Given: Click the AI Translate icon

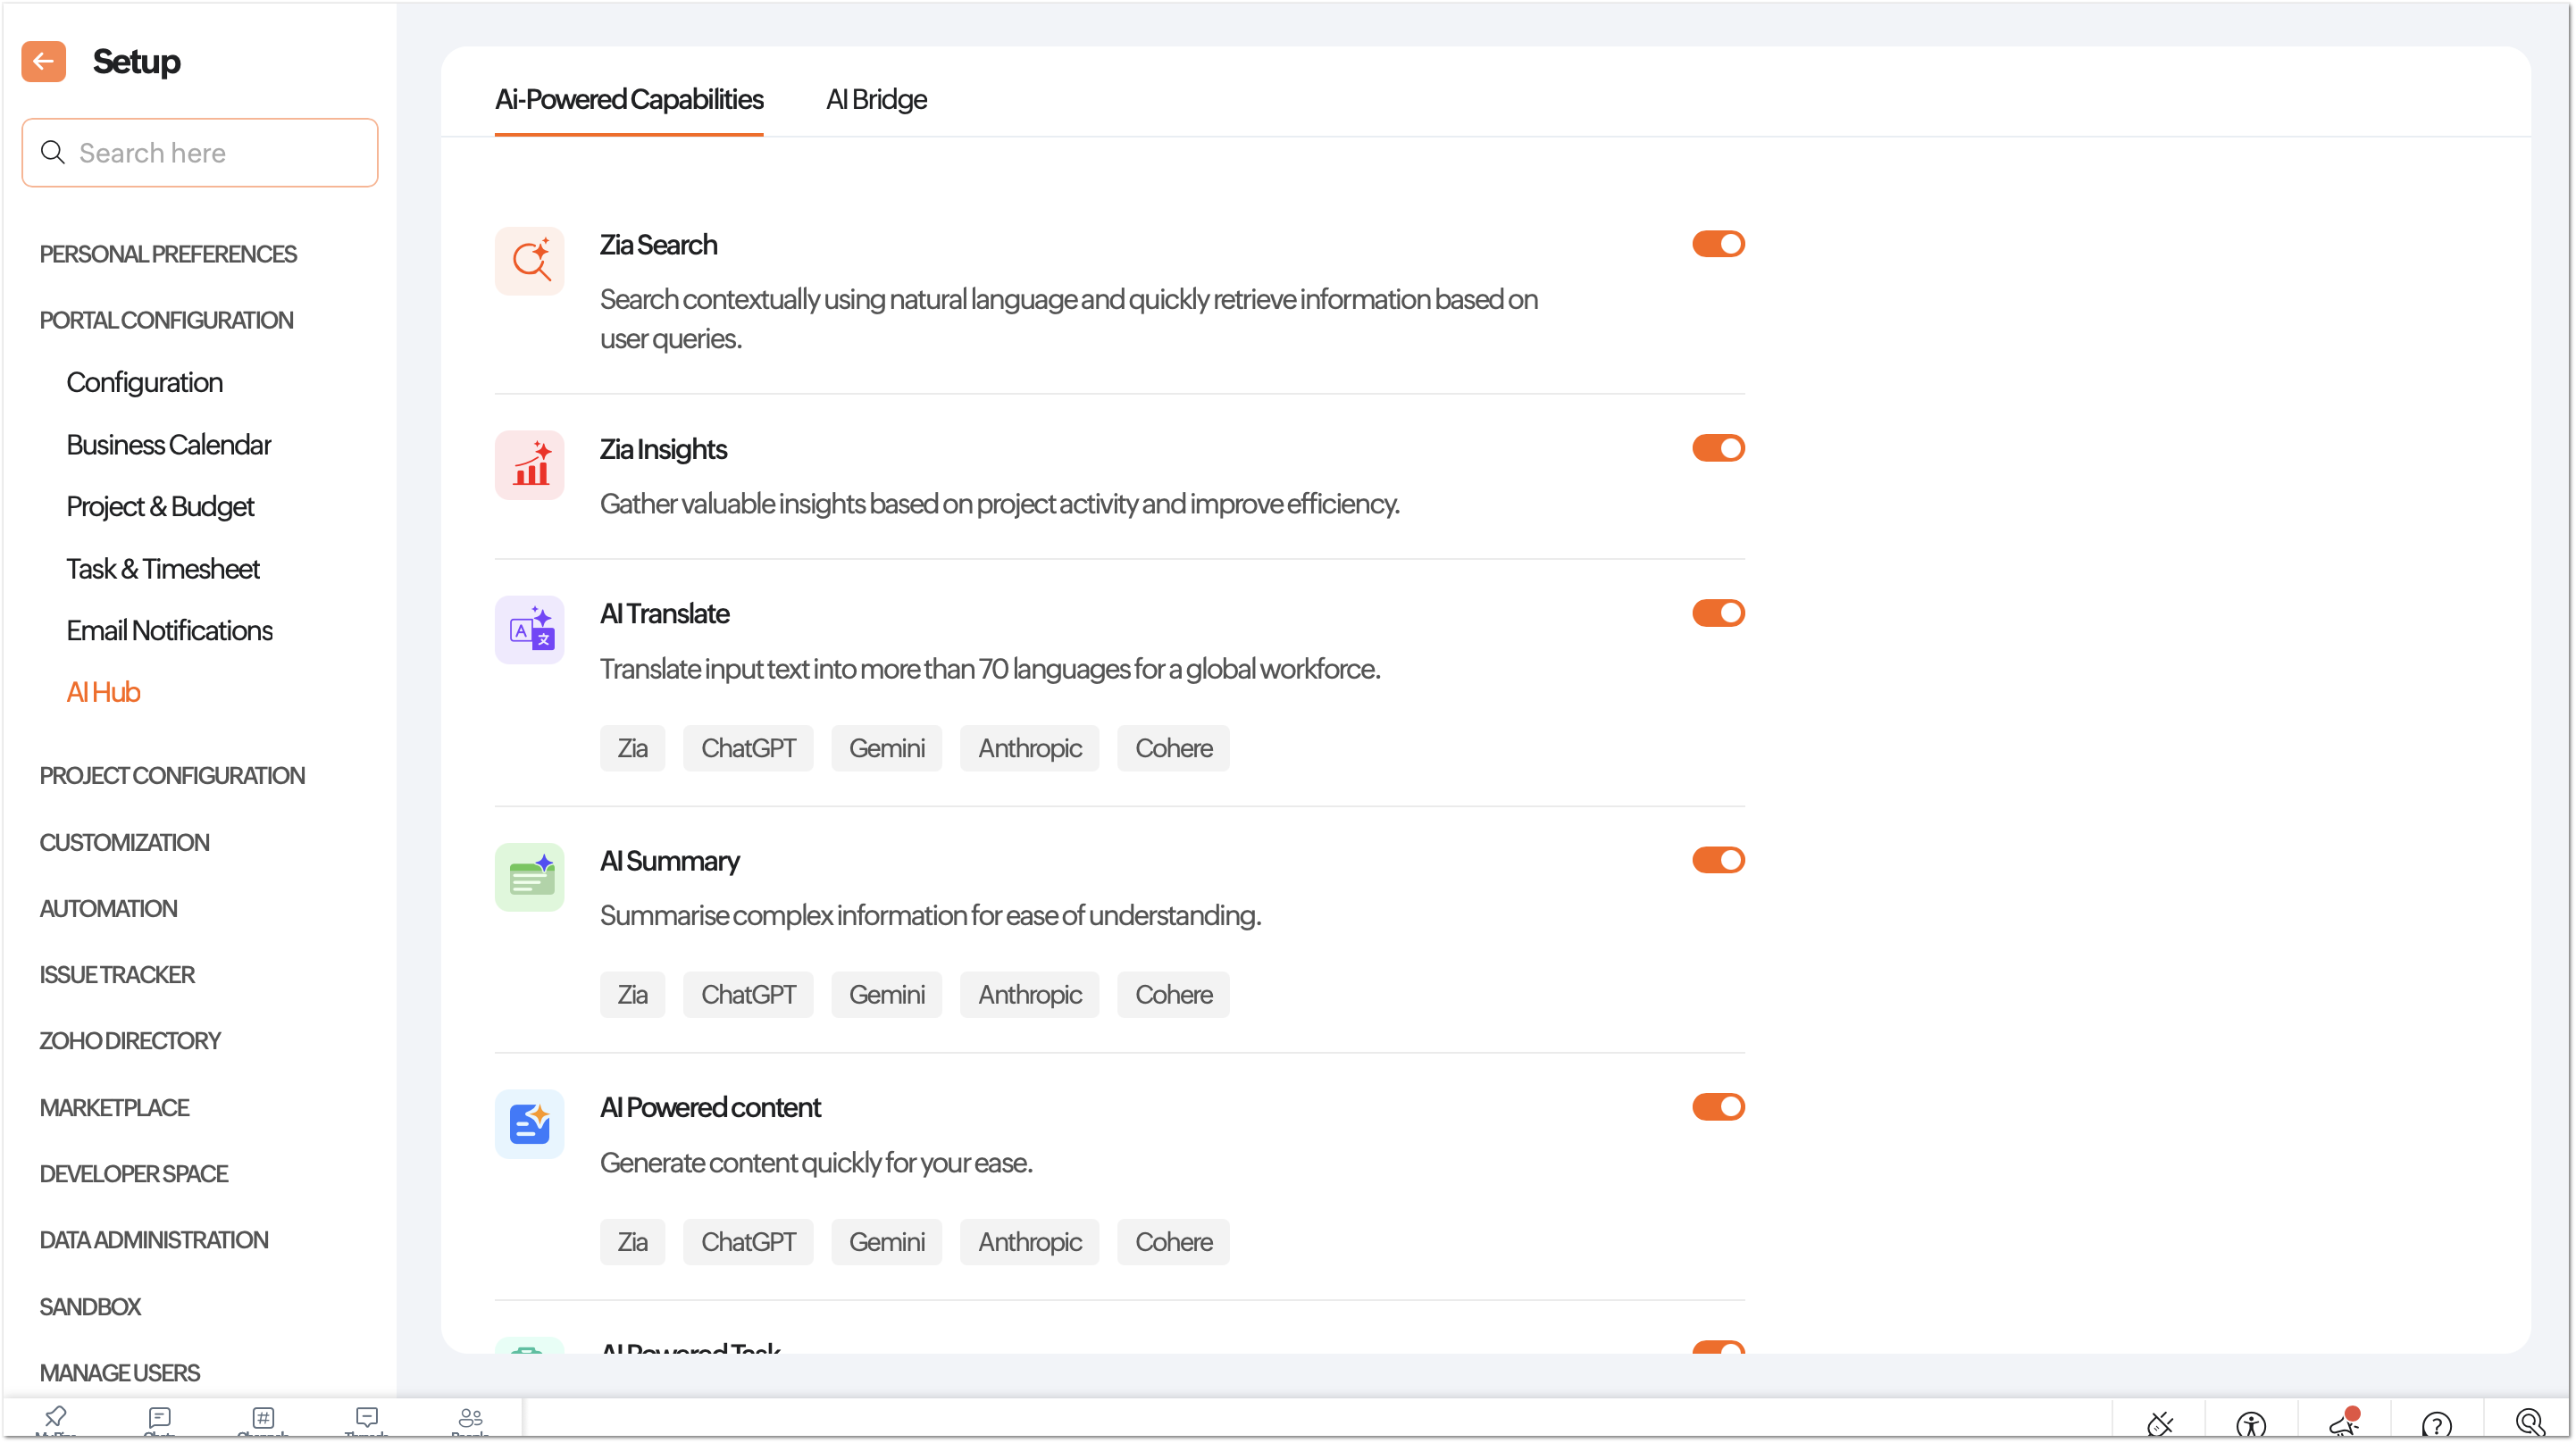Looking at the screenshot, I should (529, 630).
